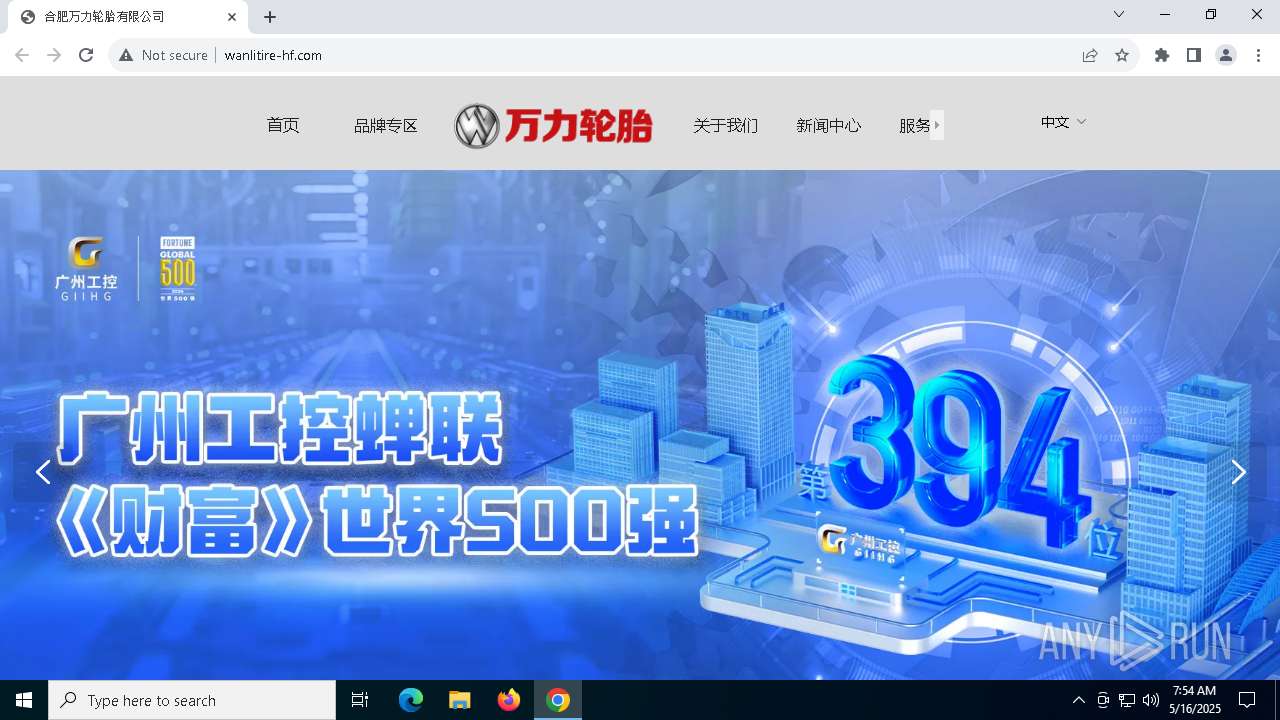Reload the wanlitire-hf.com page

point(86,55)
